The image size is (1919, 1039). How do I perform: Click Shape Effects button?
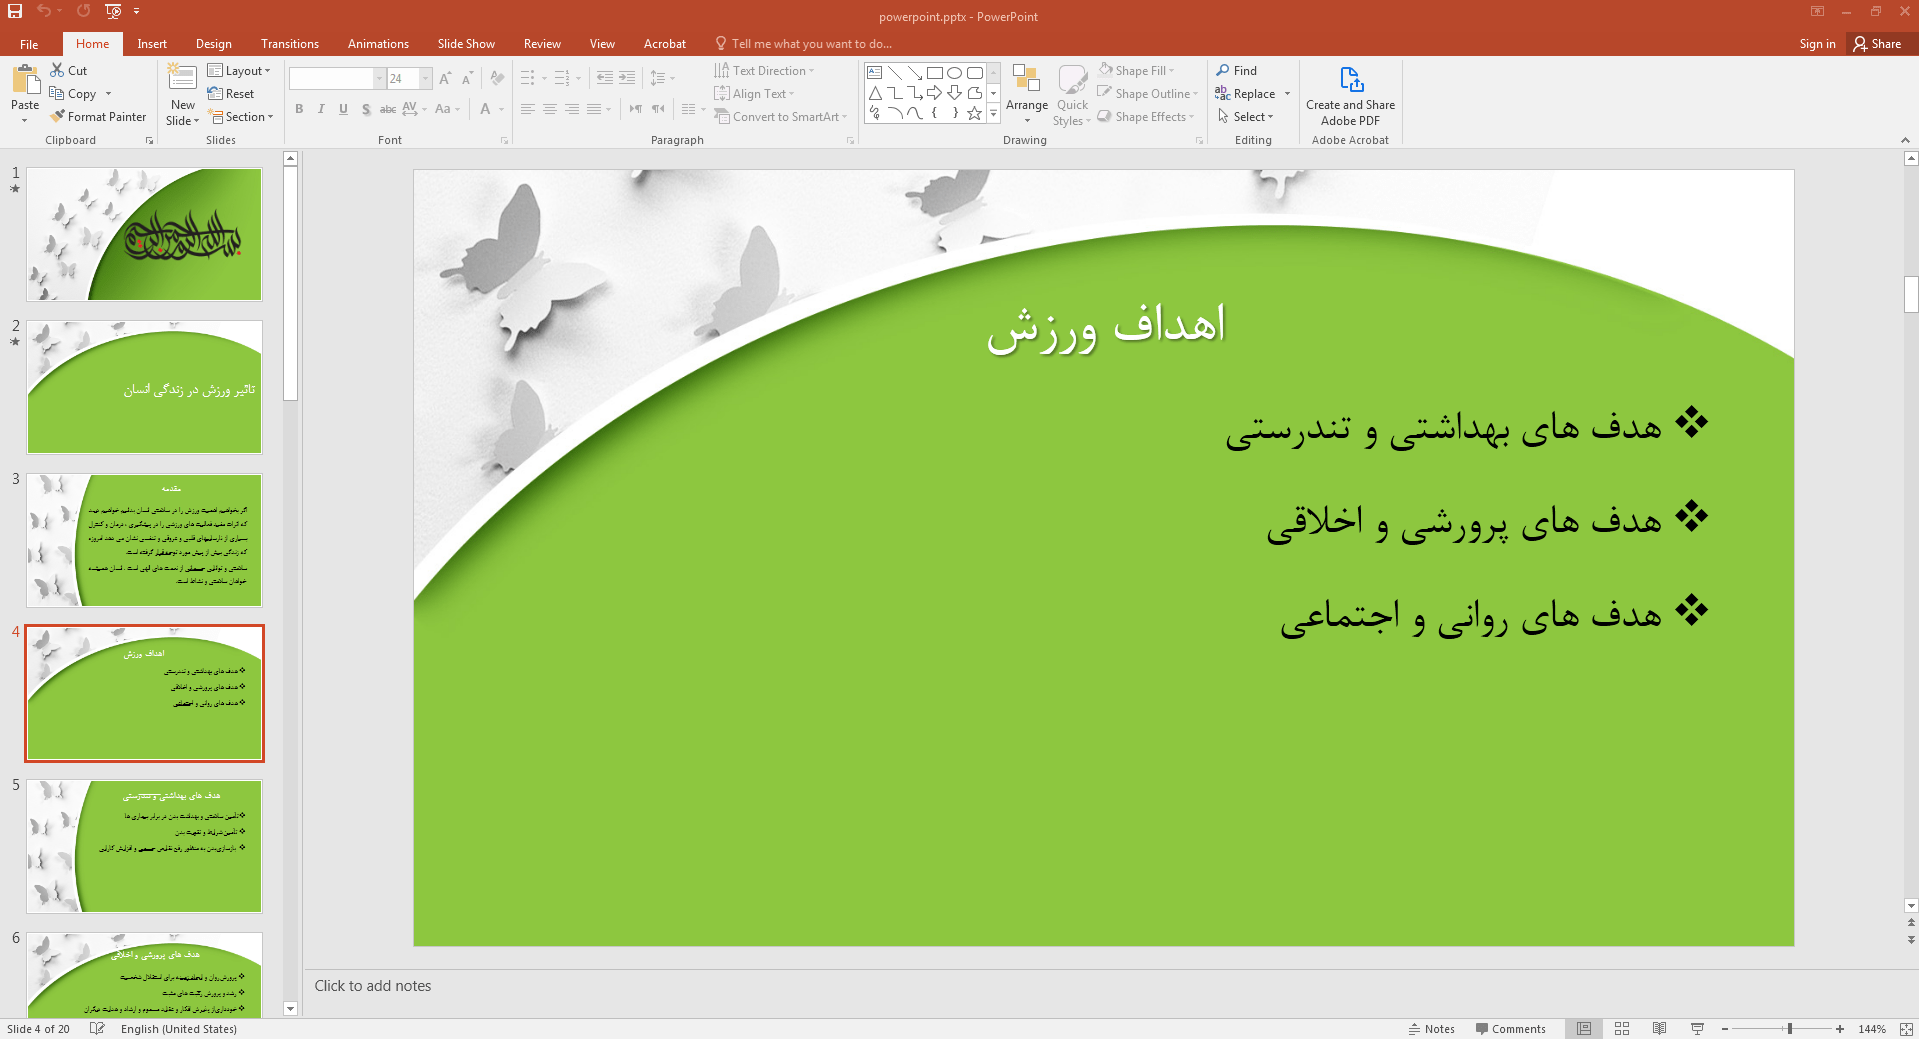tap(1146, 116)
